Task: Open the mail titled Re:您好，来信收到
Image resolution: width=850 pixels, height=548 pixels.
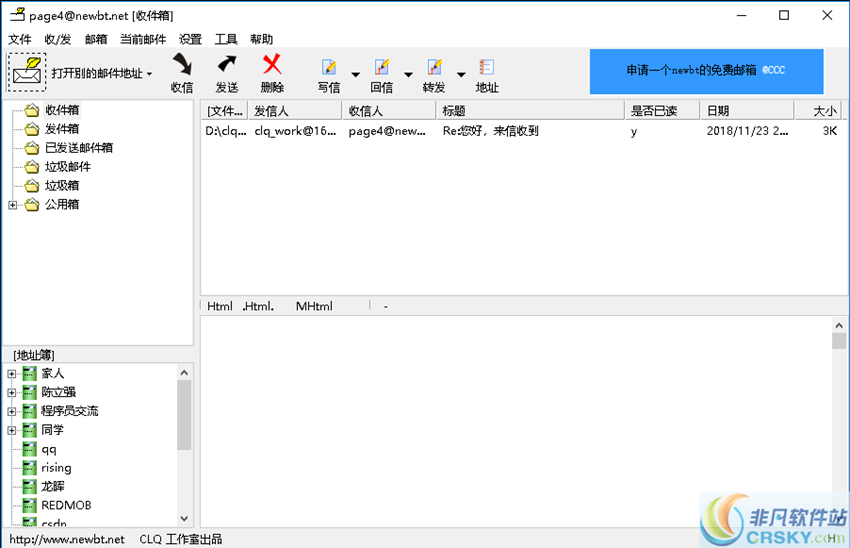Action: pyautogui.click(x=491, y=131)
